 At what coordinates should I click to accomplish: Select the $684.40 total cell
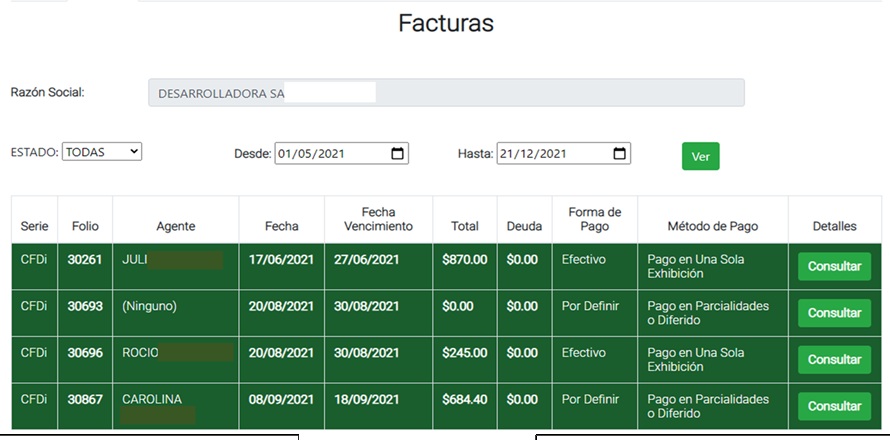tap(464, 399)
